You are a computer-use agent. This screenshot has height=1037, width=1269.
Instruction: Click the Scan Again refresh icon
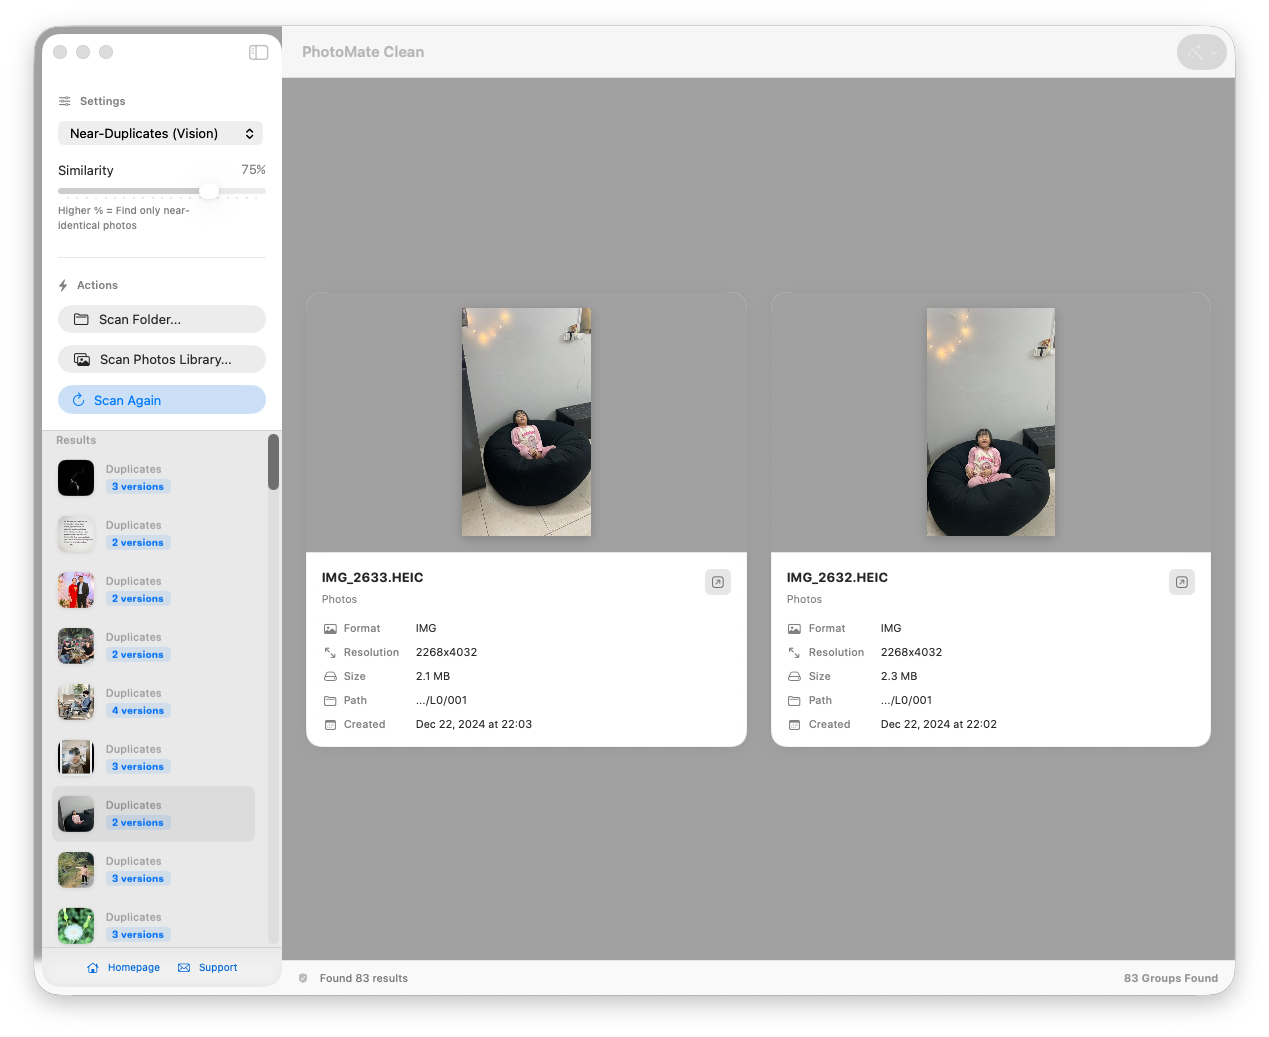78,400
